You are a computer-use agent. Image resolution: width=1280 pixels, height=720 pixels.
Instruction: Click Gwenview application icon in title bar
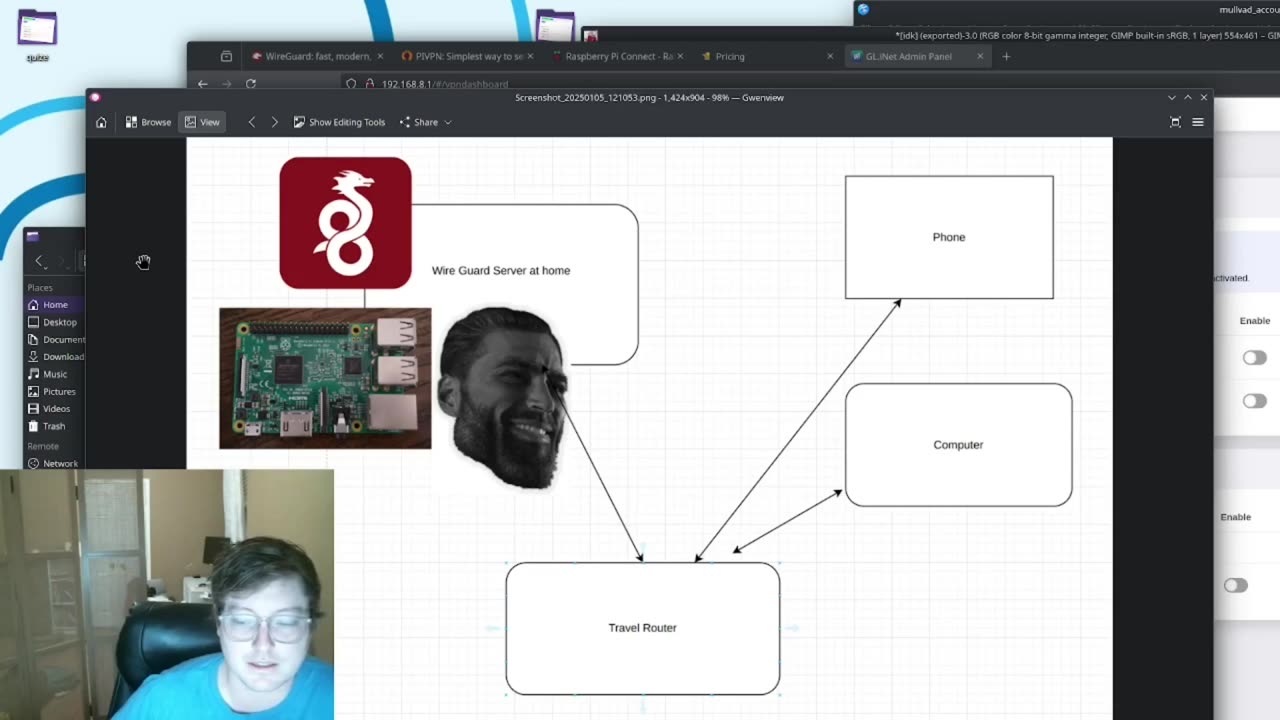pyautogui.click(x=95, y=97)
